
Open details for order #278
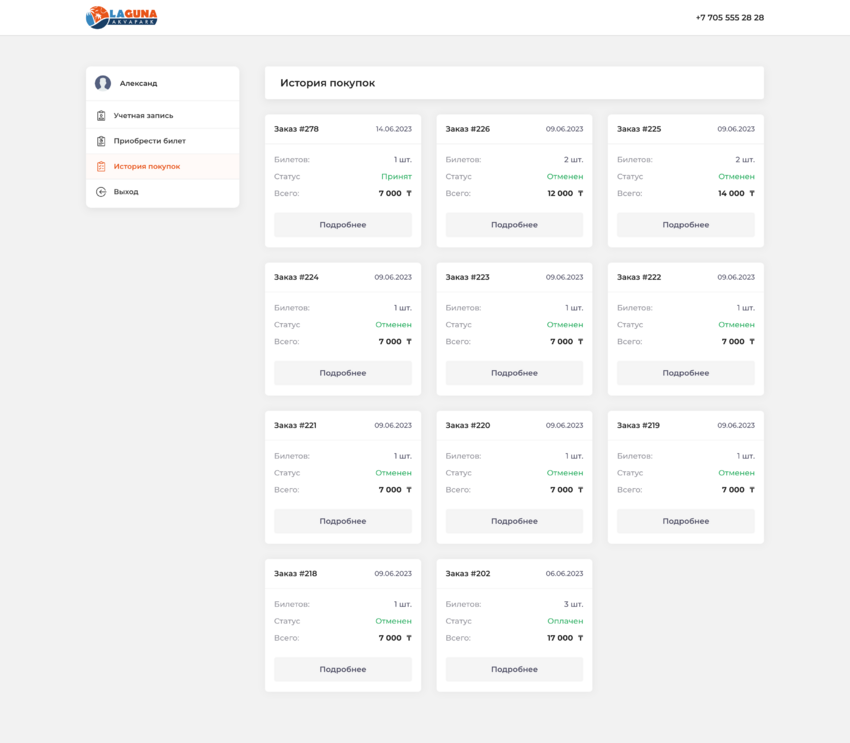pos(343,225)
